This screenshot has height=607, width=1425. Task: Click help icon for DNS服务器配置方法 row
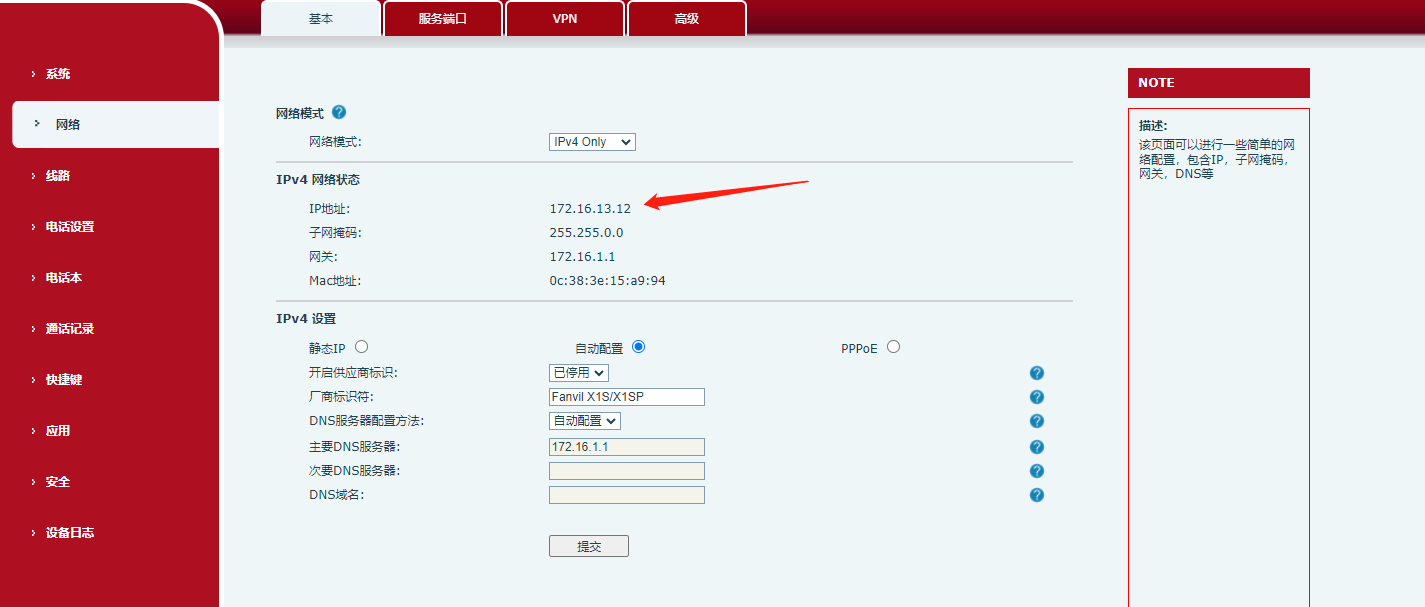[1036, 421]
